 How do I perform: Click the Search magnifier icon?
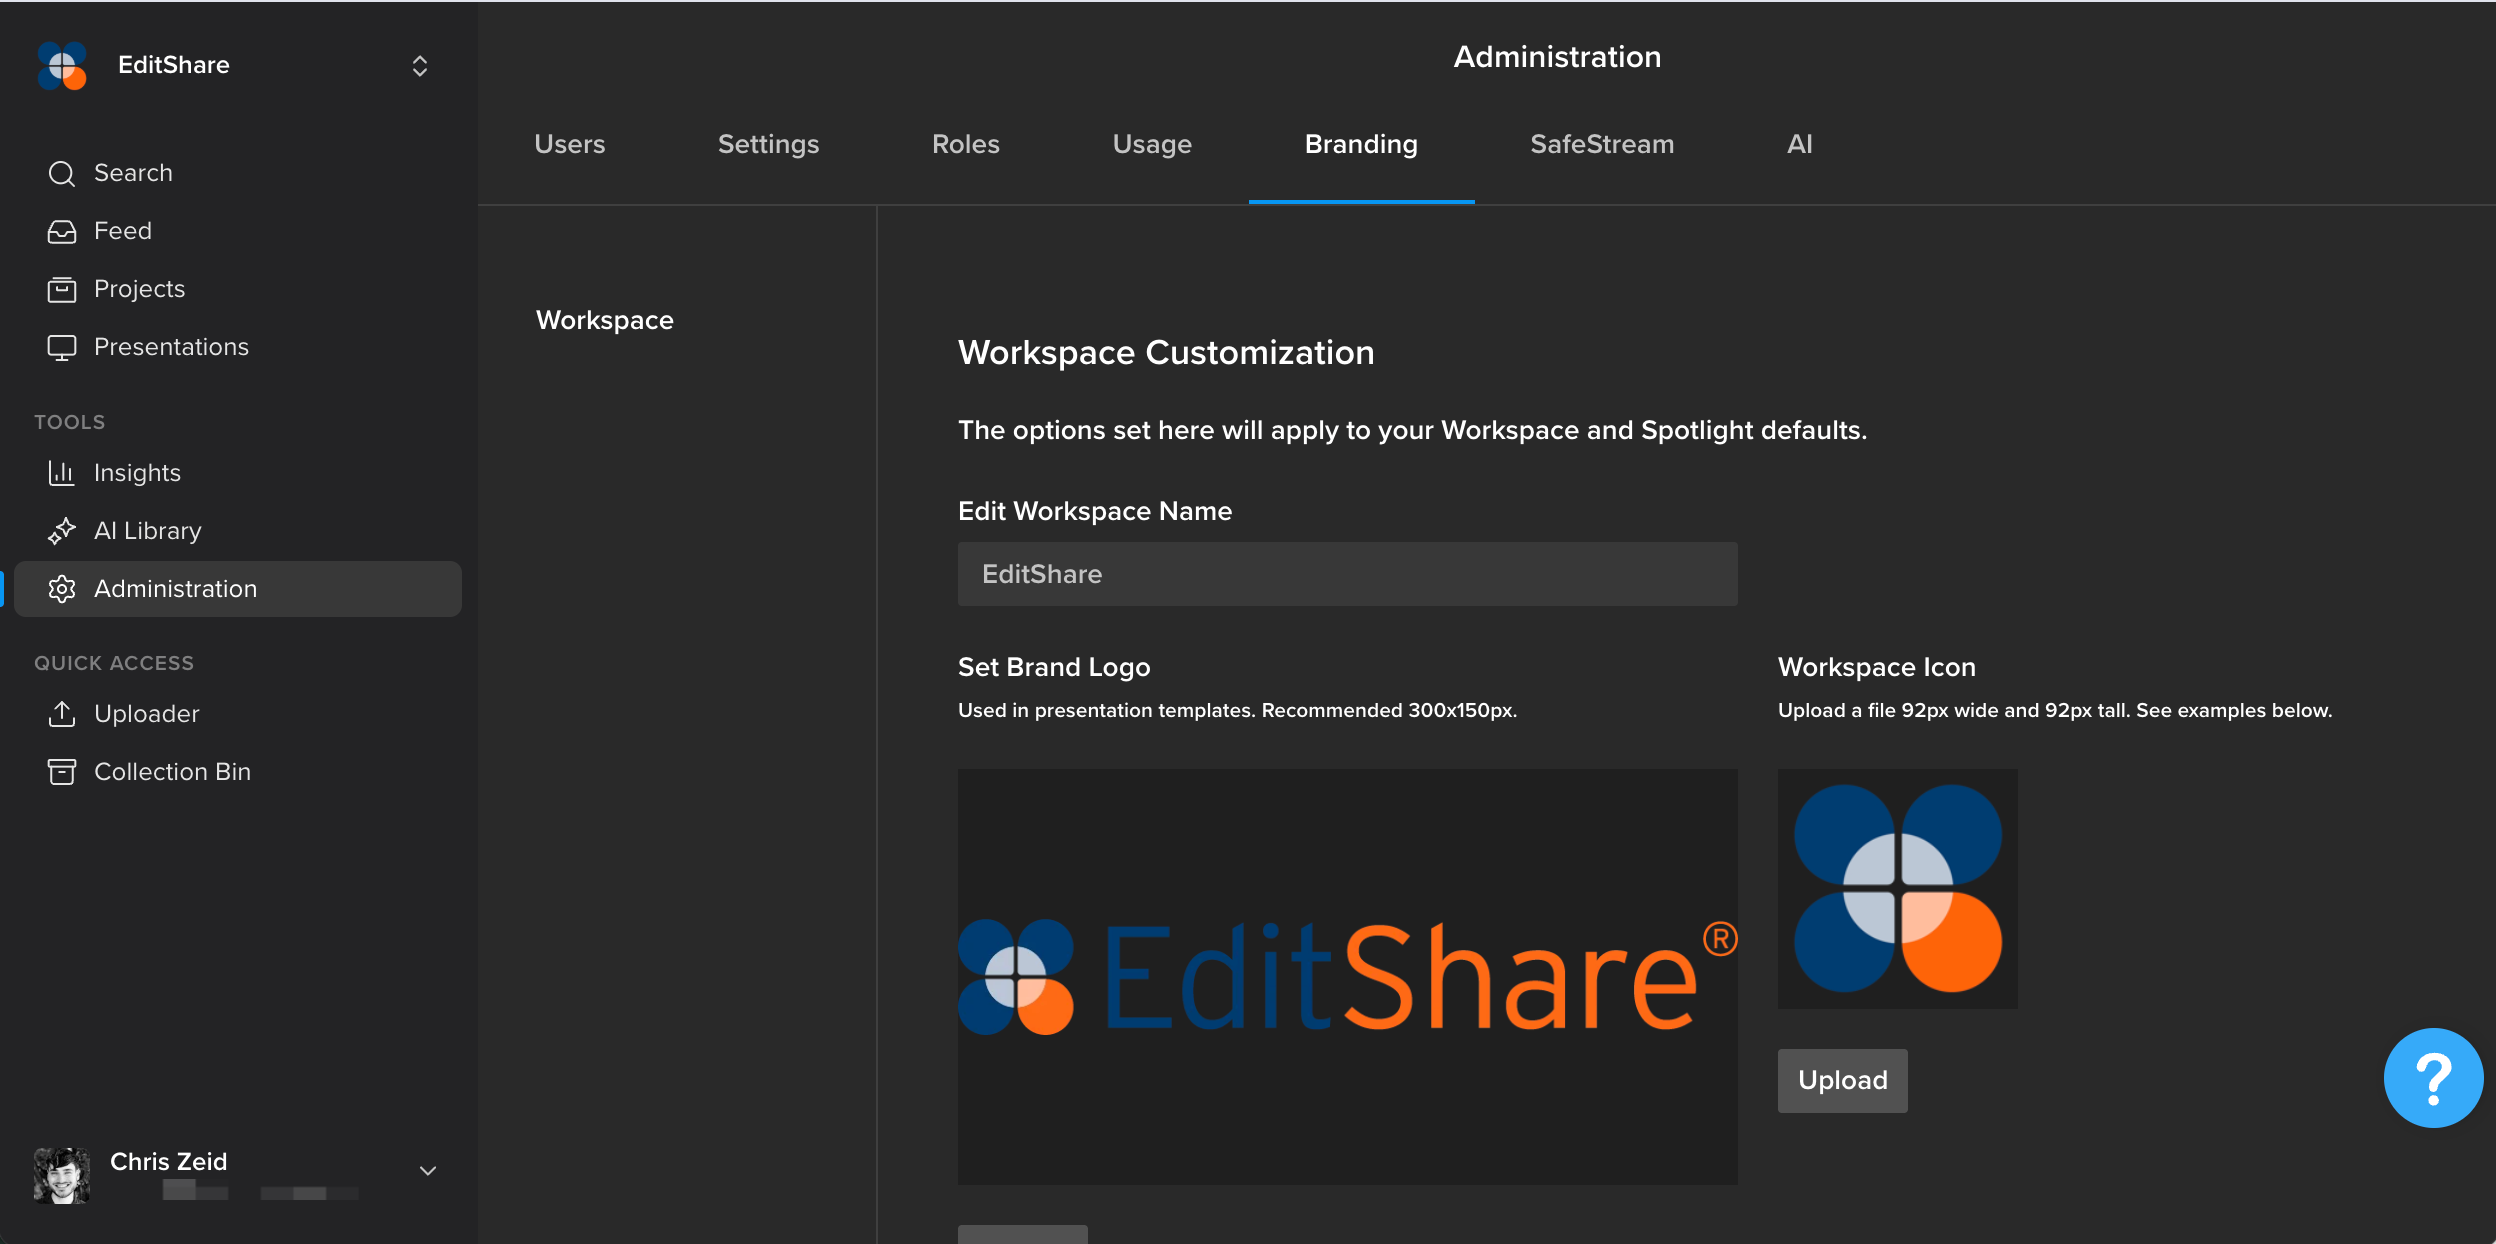pos(62,174)
